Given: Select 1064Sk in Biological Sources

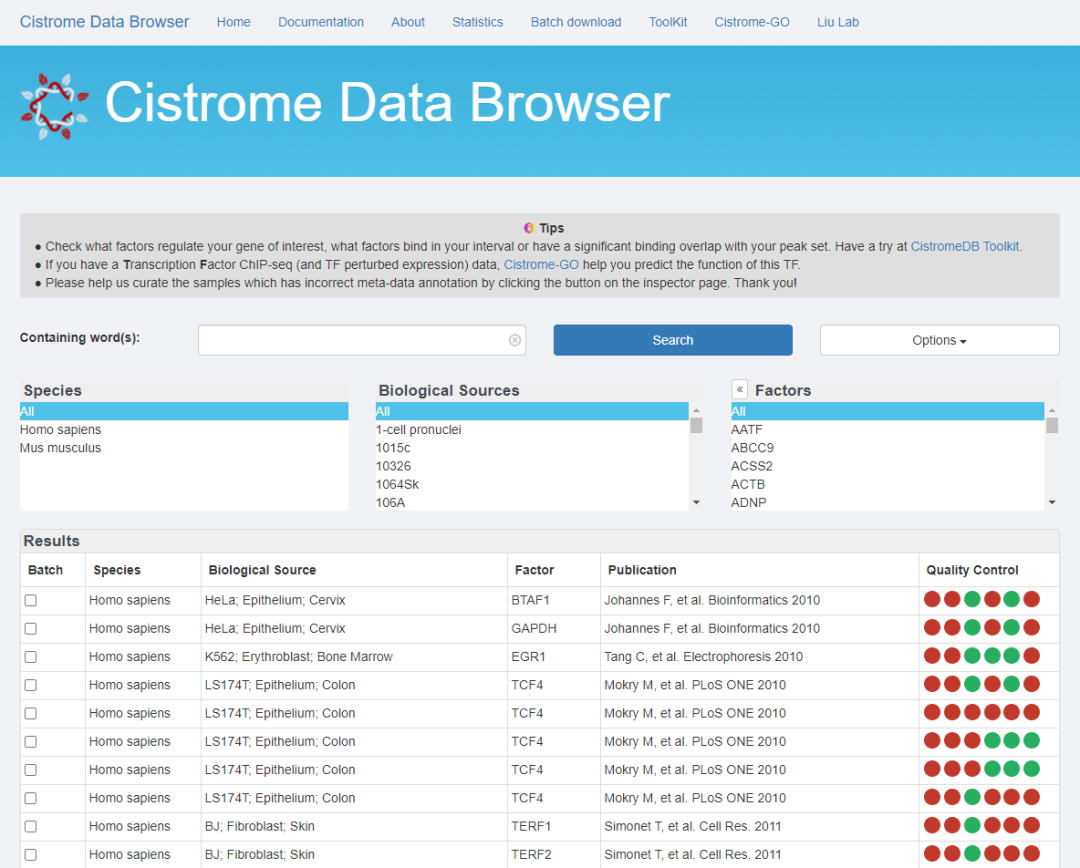Looking at the screenshot, I should tap(532, 484).
